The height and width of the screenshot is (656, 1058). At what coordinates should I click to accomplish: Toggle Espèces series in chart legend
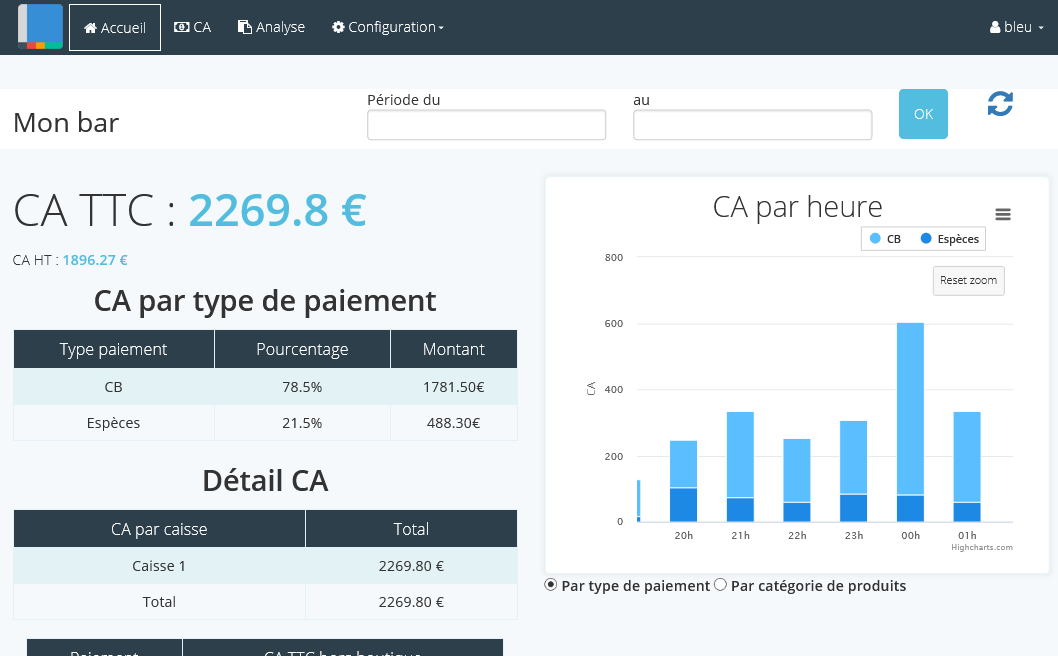click(949, 239)
